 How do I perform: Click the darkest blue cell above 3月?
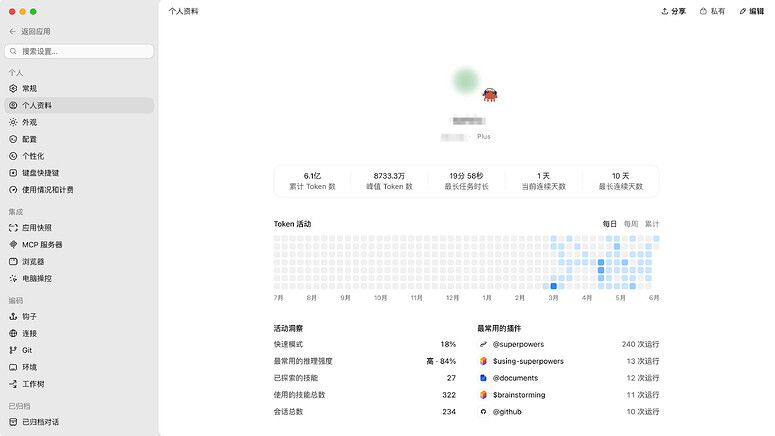pyautogui.click(x=554, y=286)
